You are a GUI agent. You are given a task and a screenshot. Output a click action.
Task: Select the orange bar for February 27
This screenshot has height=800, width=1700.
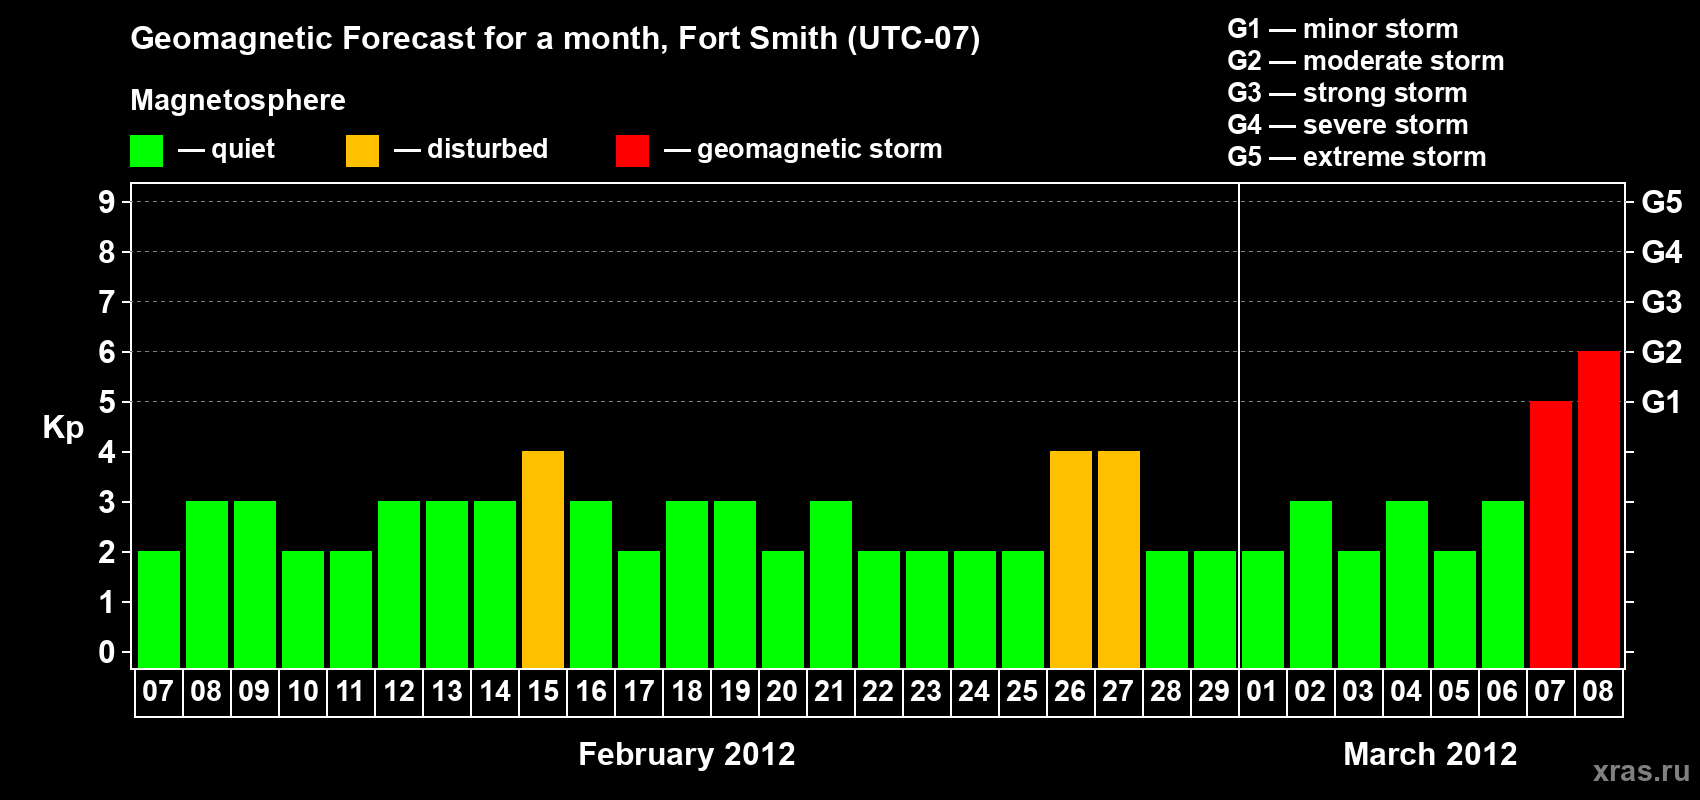click(1119, 559)
